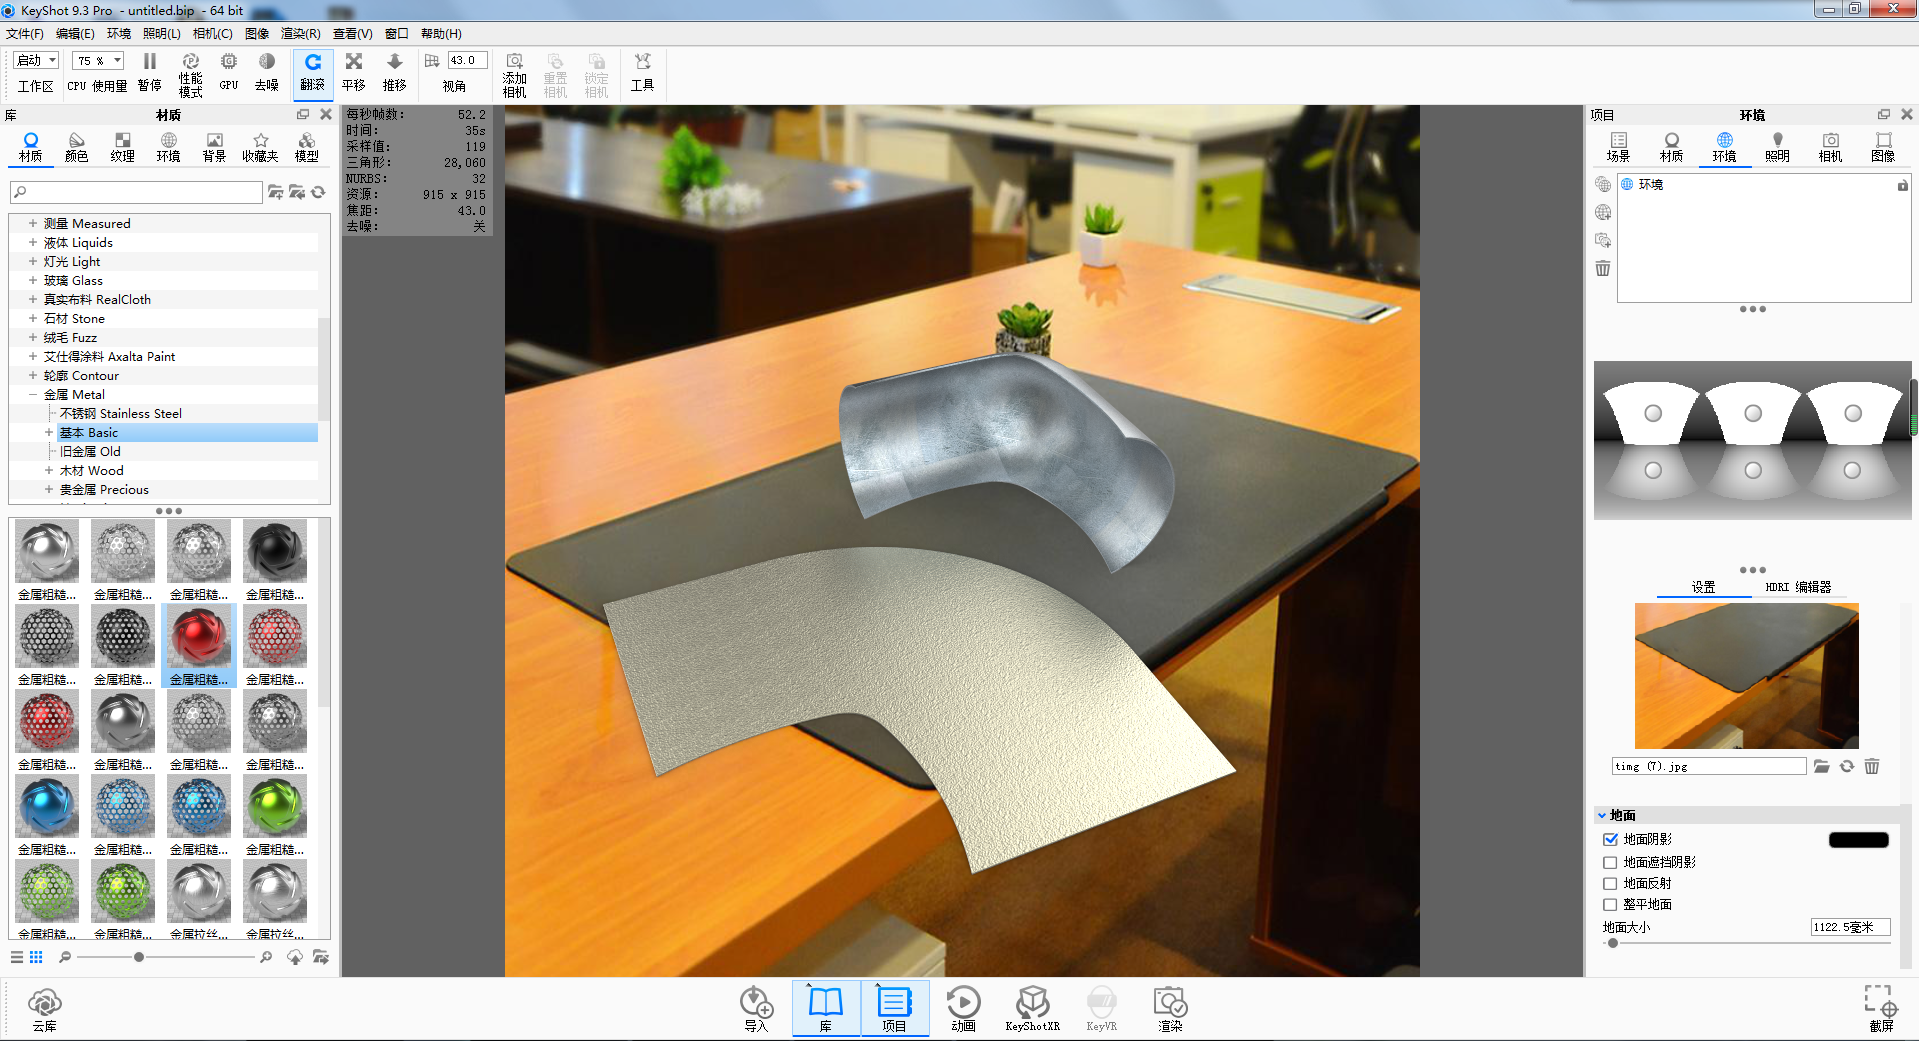
Task: Expand the Glass material folder
Action: pos(33,280)
